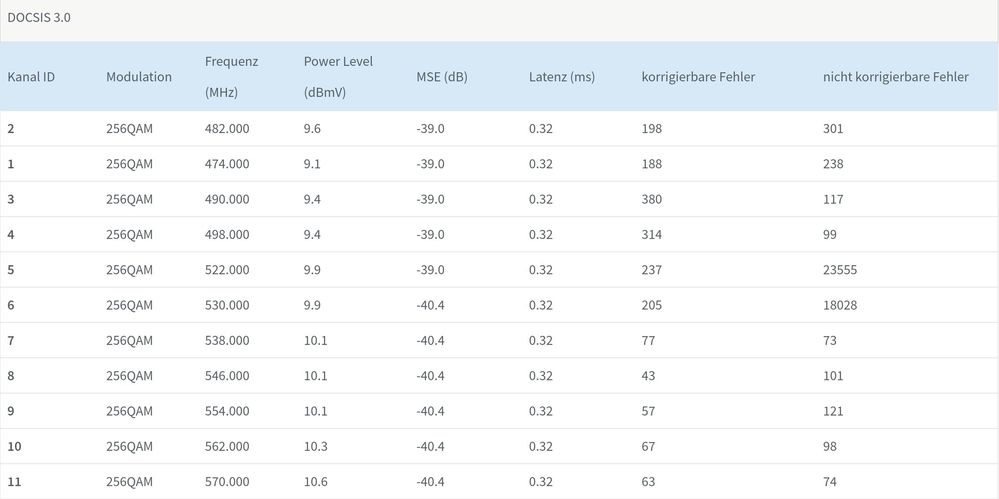Screen dimensions: 999x499
Task: Select the 474.000 frequency value
Action: (227, 164)
